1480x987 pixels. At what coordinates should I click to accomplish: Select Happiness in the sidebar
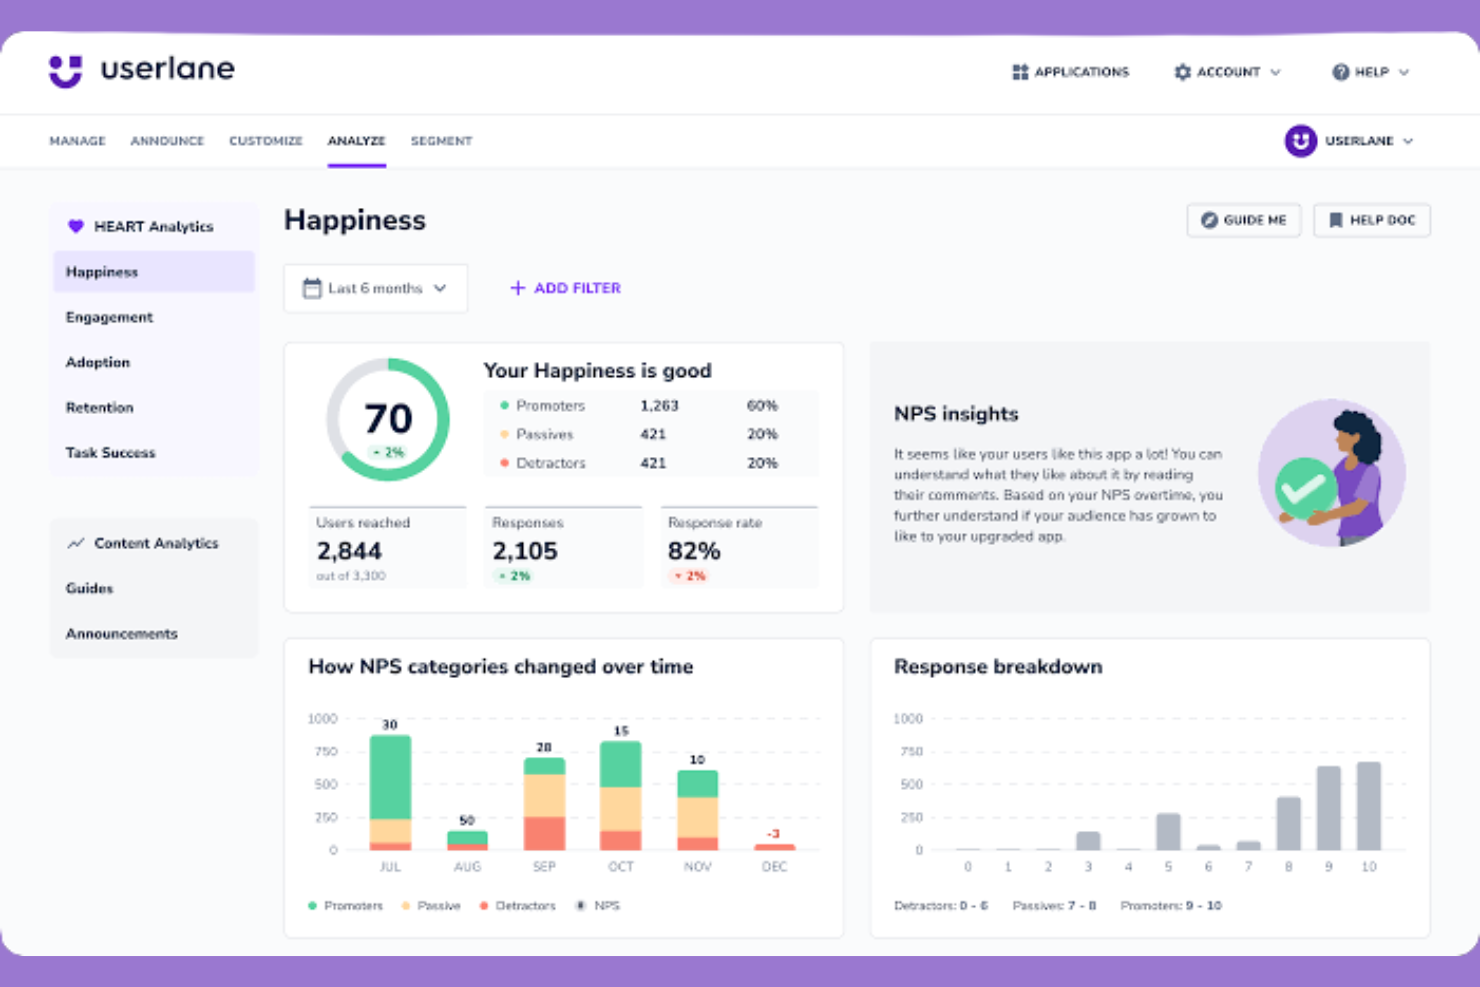pyautogui.click(x=154, y=272)
